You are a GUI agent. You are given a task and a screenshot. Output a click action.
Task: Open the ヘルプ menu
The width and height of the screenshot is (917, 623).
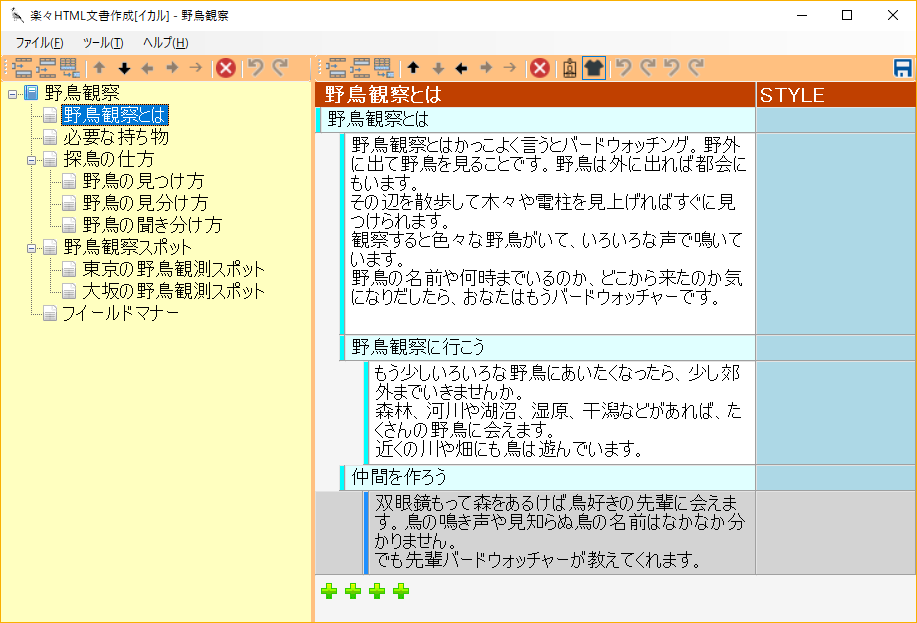[165, 43]
